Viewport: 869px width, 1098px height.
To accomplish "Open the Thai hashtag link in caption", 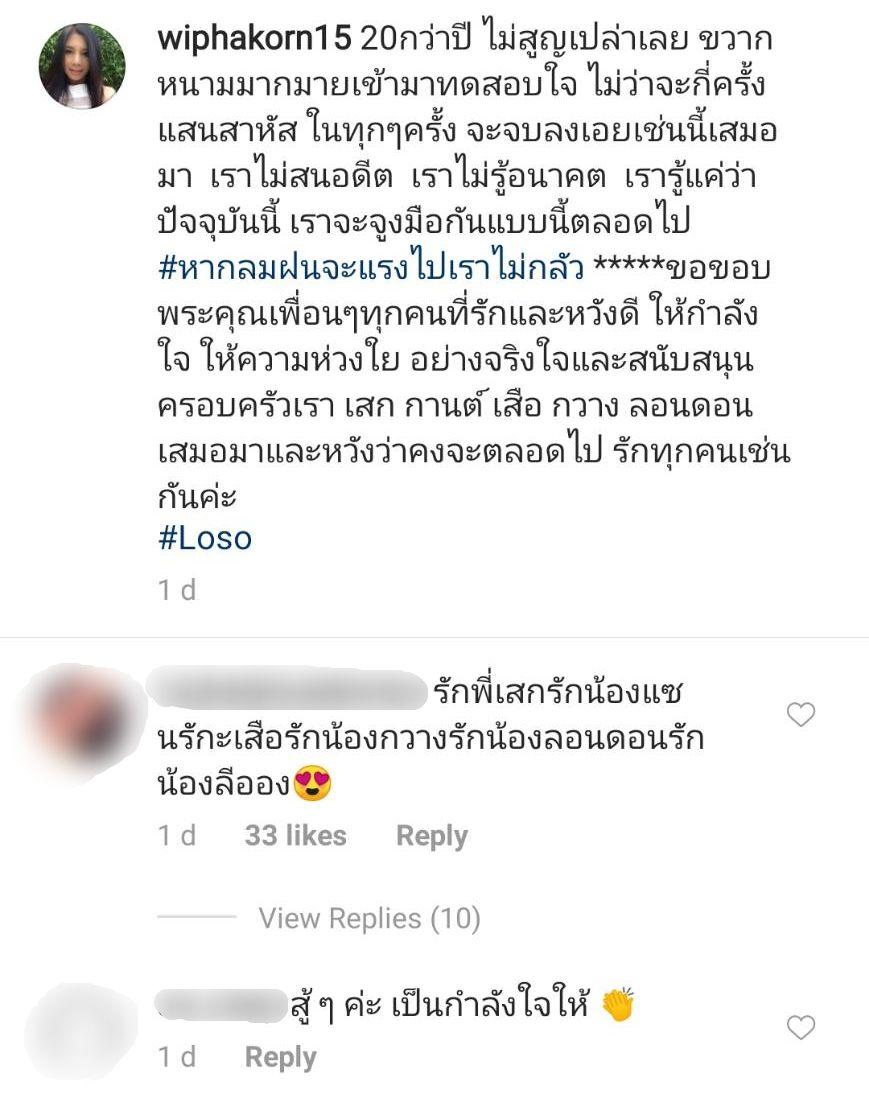I will [371, 269].
